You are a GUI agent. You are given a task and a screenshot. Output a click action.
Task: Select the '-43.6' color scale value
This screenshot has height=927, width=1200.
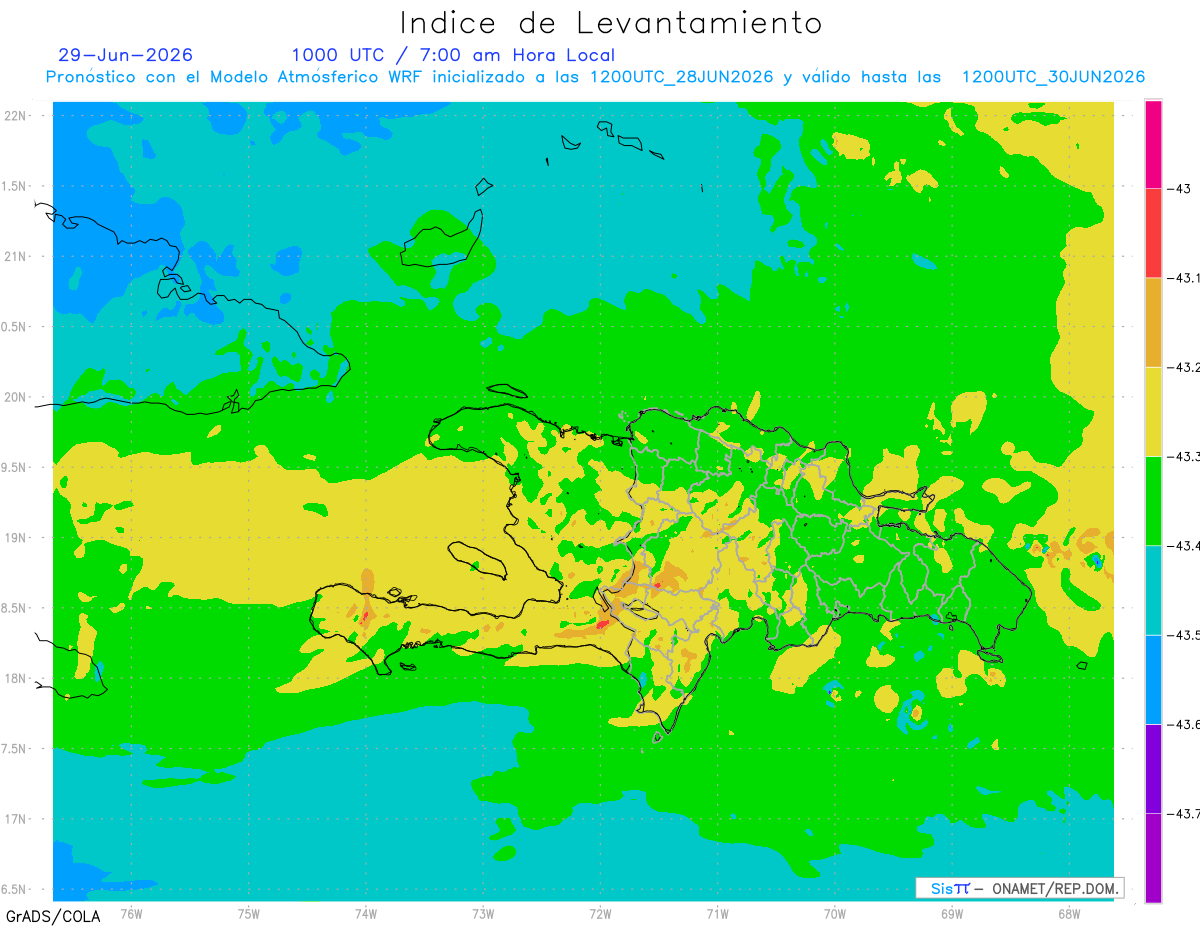(x=1184, y=724)
